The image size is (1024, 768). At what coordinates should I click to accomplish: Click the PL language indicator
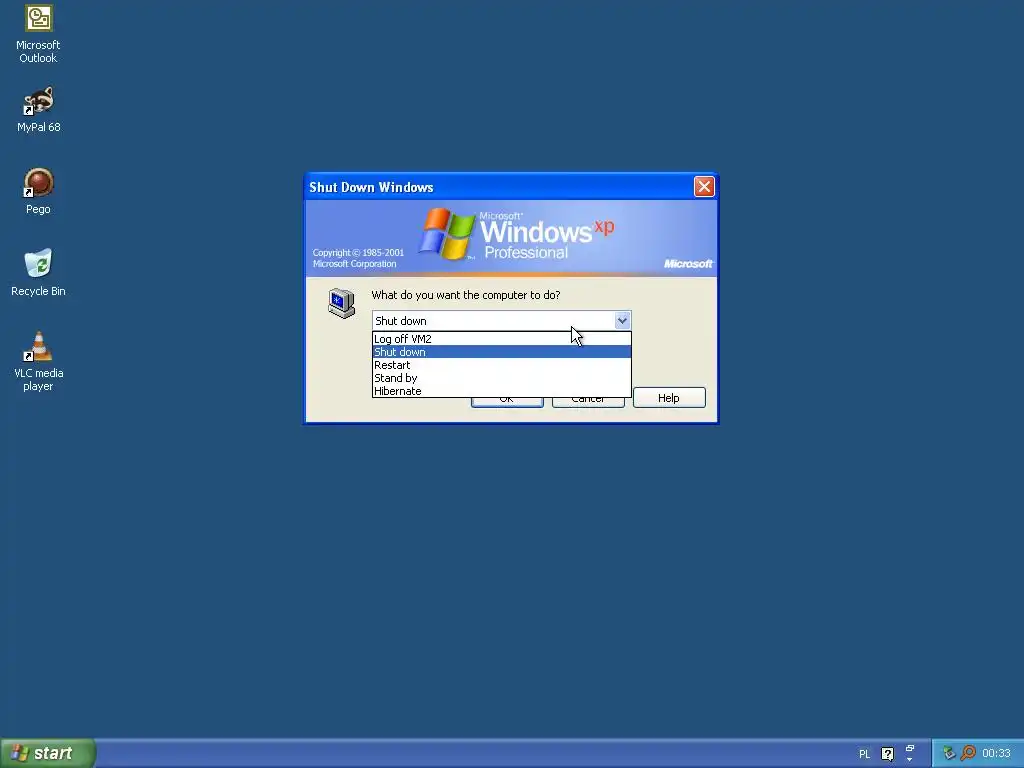tap(864, 754)
